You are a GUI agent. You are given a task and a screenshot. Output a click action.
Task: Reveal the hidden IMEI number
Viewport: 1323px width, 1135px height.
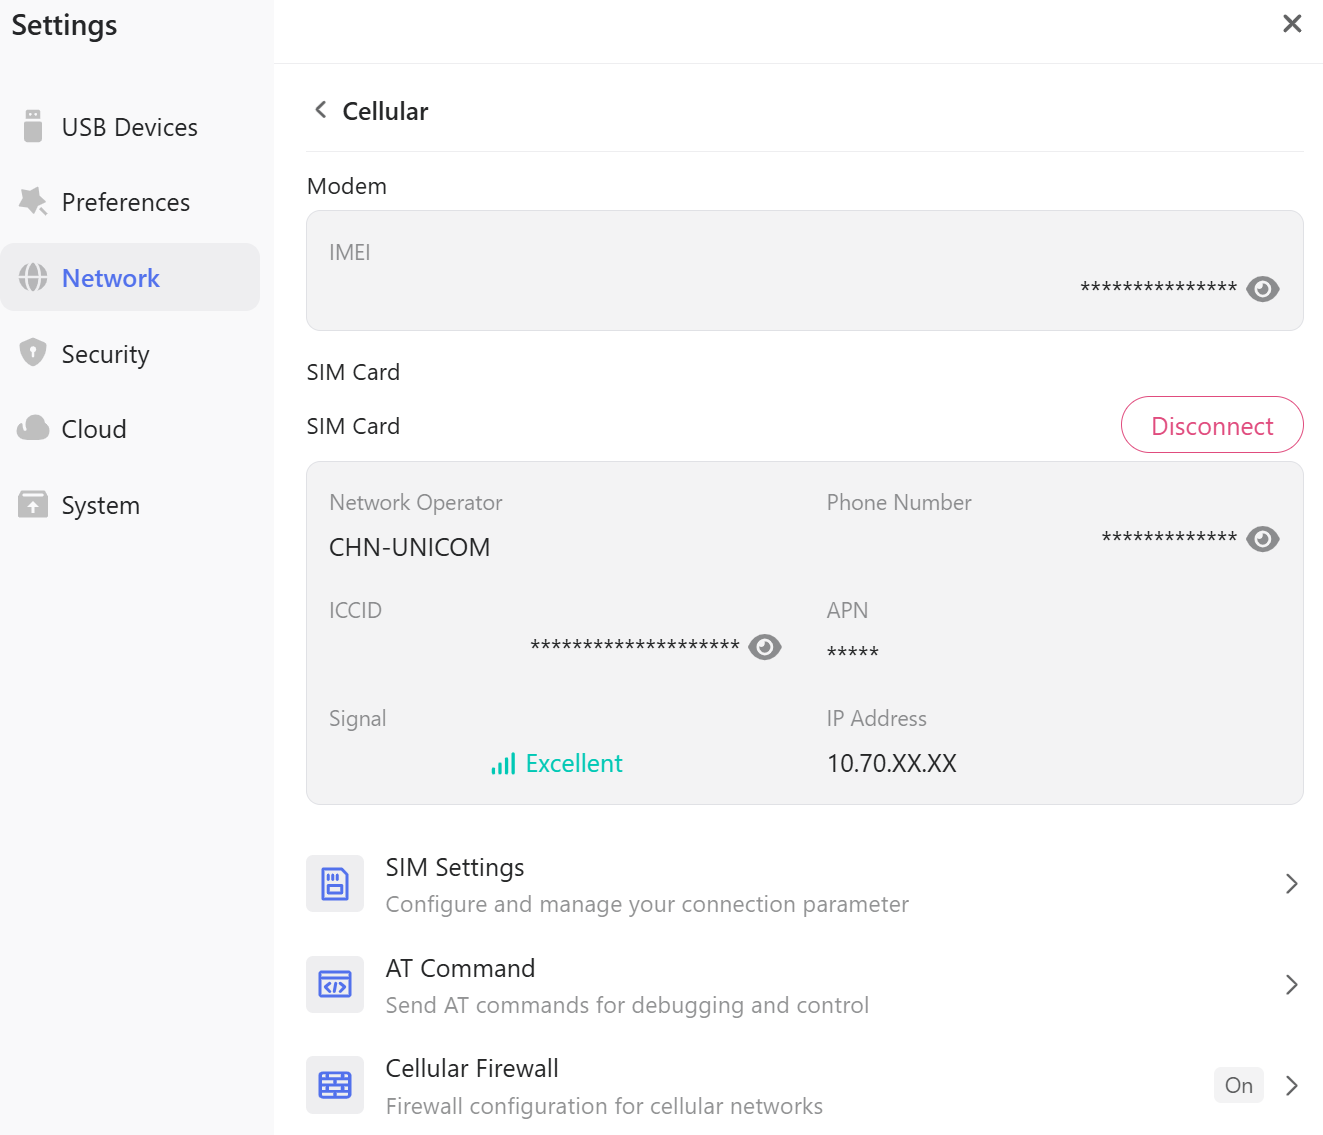point(1263,289)
